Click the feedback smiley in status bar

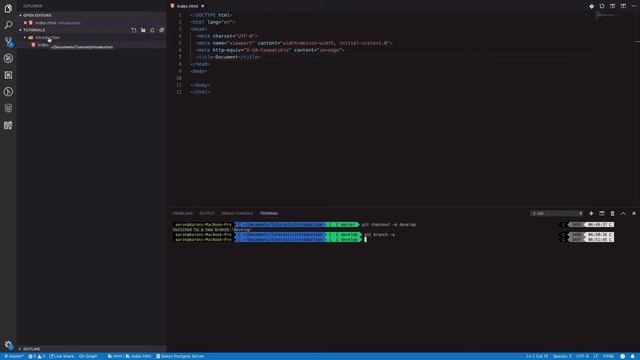click(x=622, y=356)
